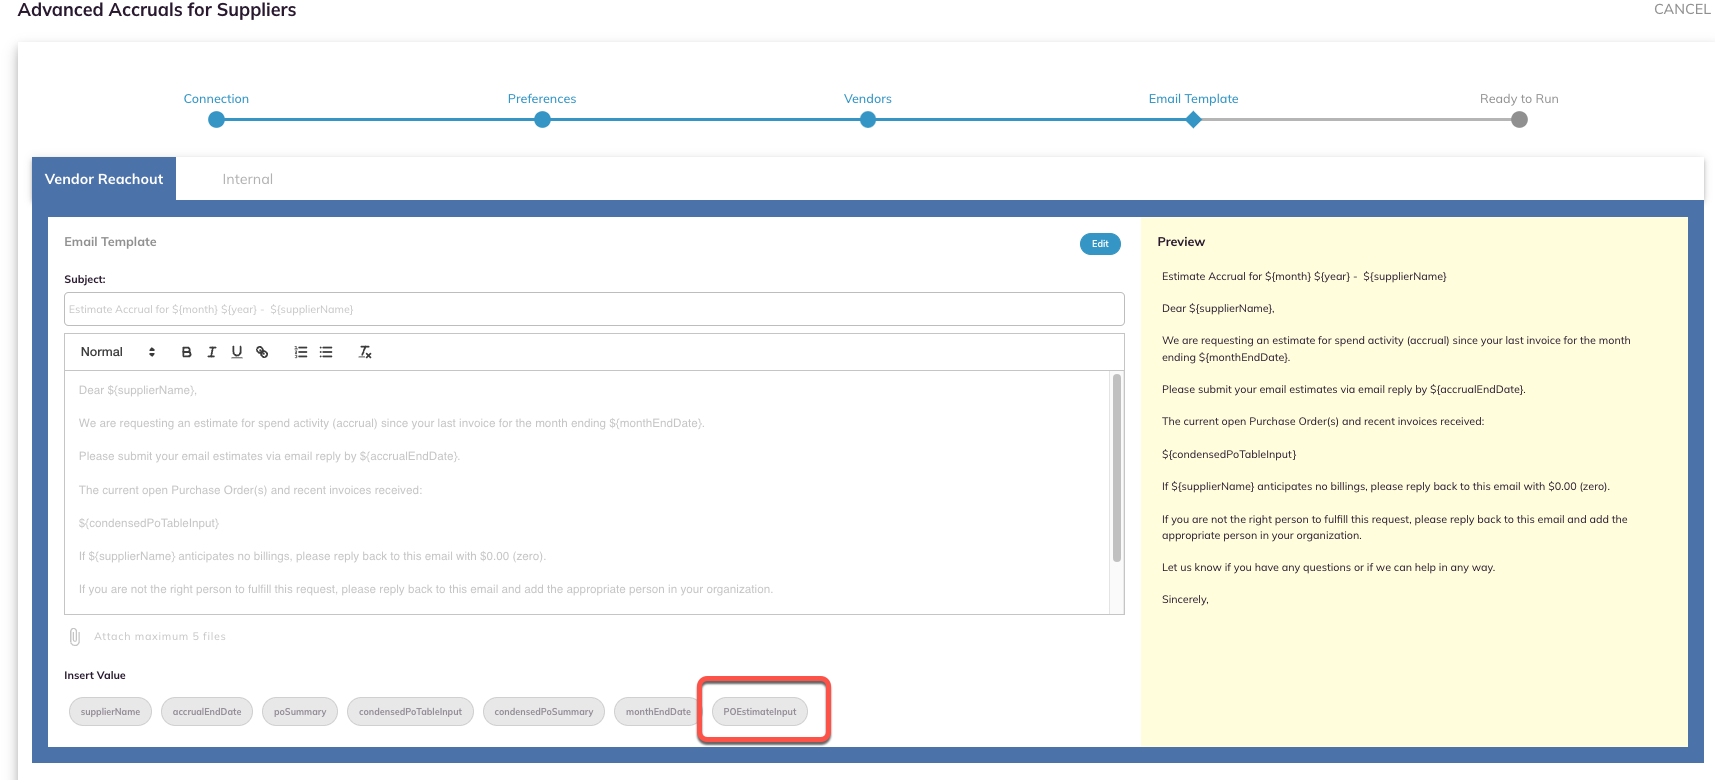Clear text formatting icon
The width and height of the screenshot is (1715, 780).
[x=365, y=352]
